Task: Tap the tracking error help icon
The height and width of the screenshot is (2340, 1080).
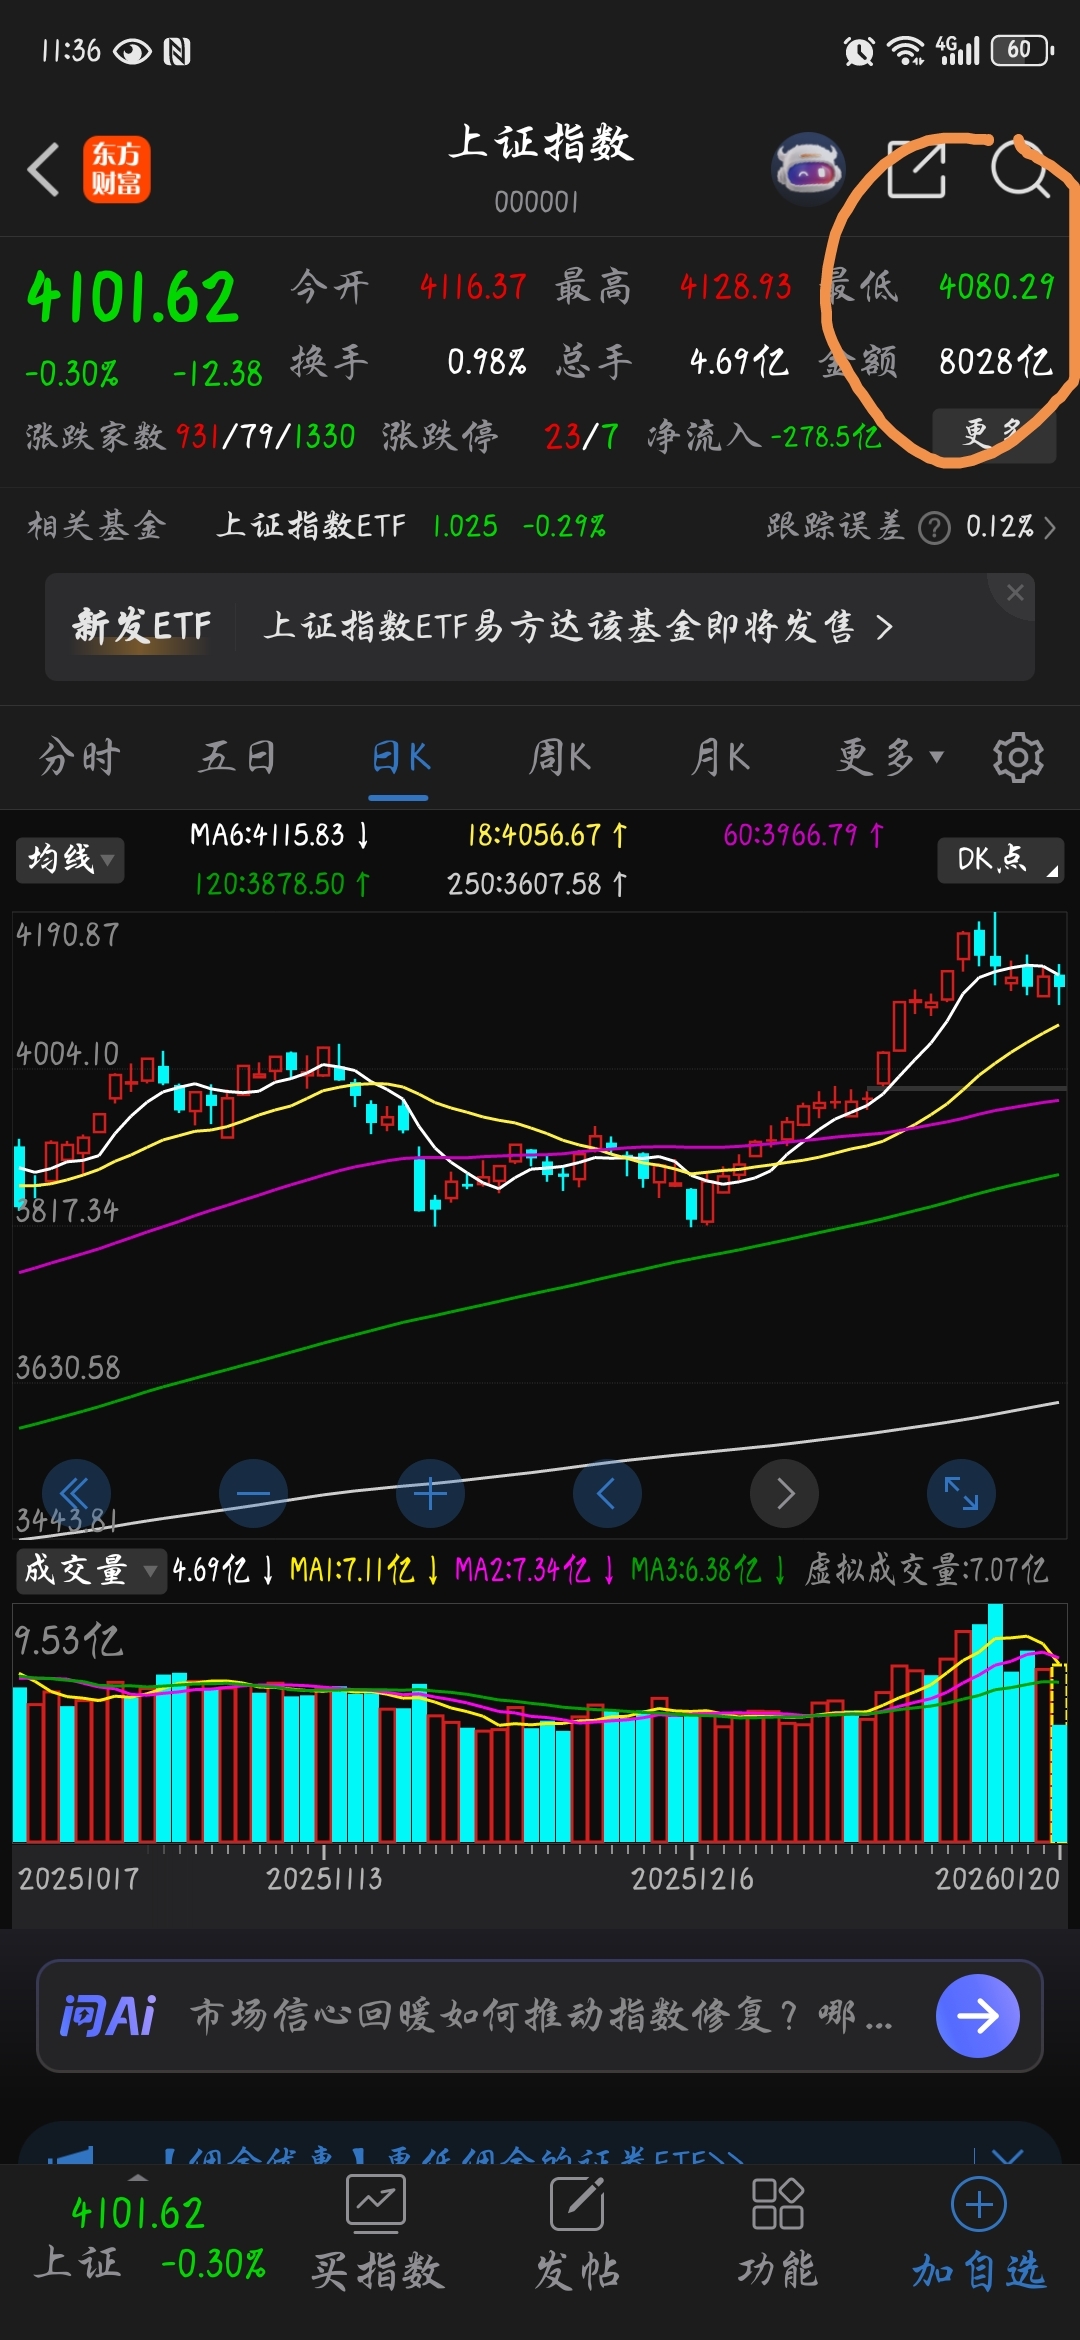Action: (x=934, y=527)
